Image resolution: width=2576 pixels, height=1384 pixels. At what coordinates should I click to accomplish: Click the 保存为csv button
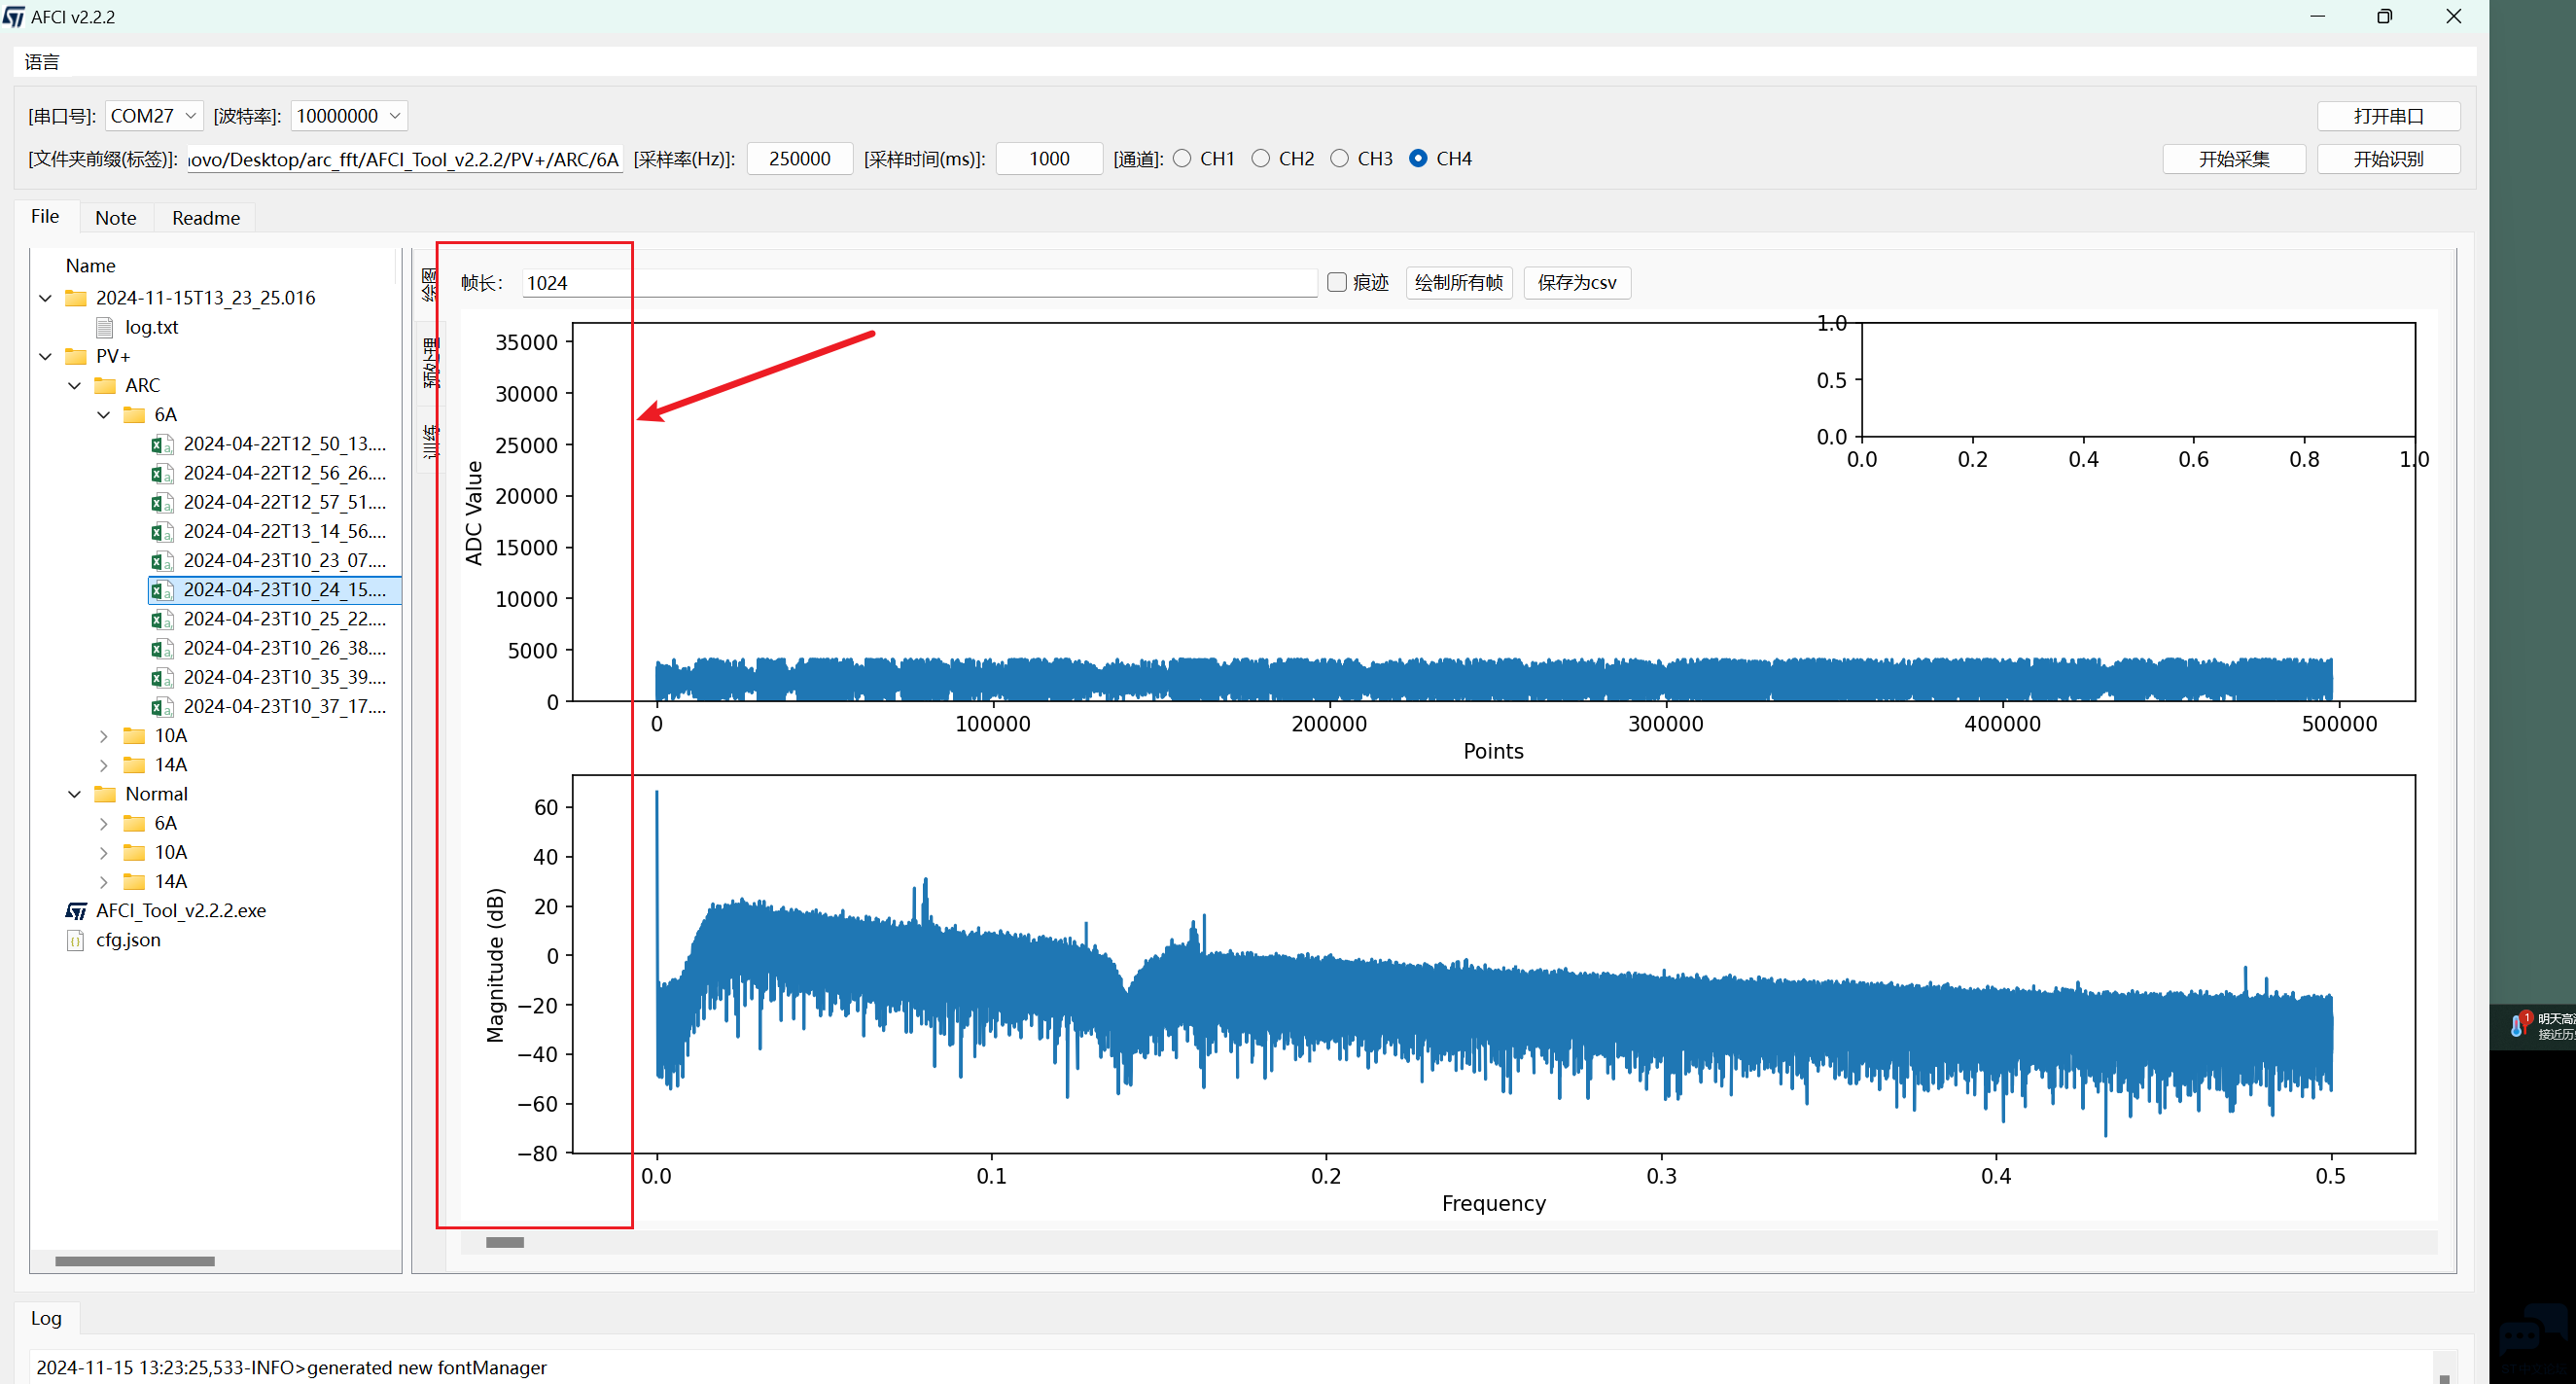coord(1577,282)
